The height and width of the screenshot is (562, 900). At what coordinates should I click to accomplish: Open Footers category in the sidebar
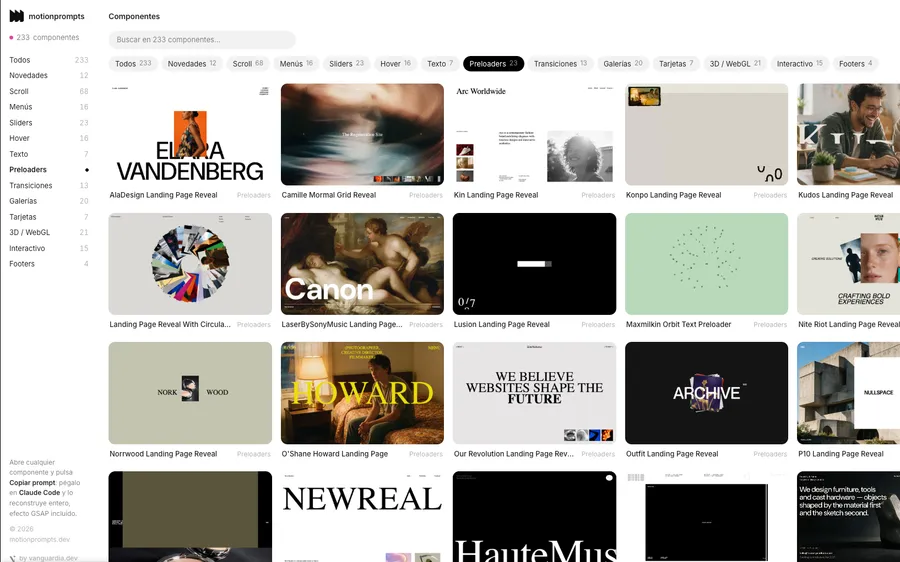pos(49,264)
